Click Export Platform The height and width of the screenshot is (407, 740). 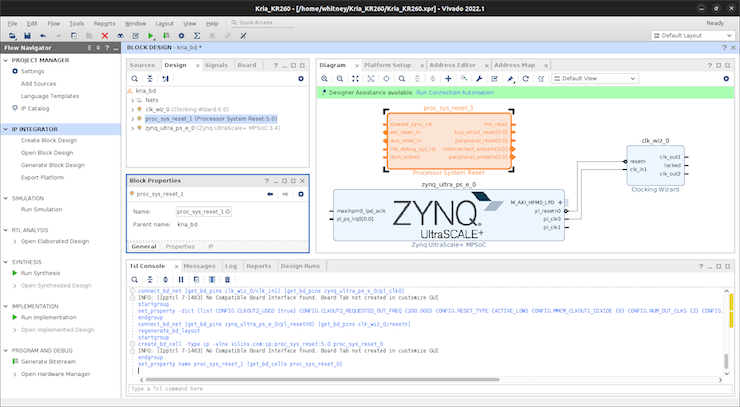42,178
